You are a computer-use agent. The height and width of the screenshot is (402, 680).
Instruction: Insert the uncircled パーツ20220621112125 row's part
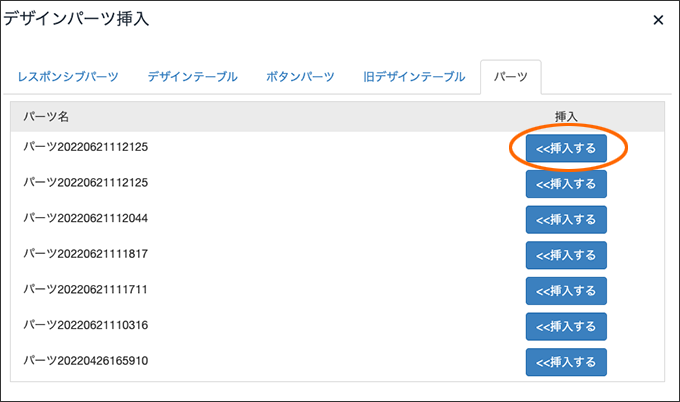click(566, 184)
